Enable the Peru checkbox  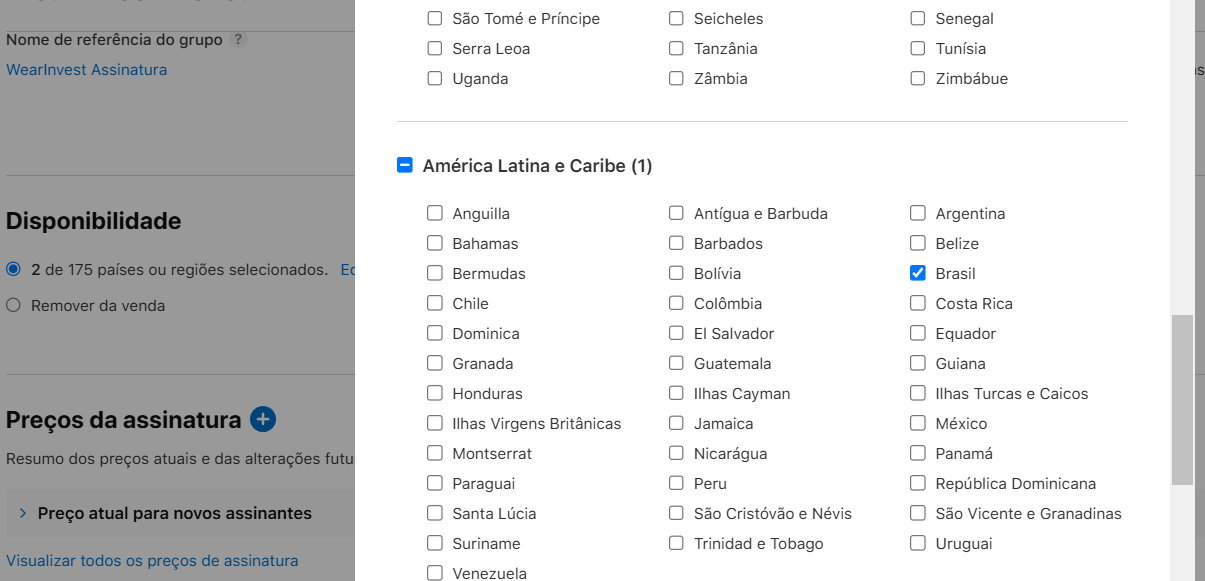pos(677,483)
